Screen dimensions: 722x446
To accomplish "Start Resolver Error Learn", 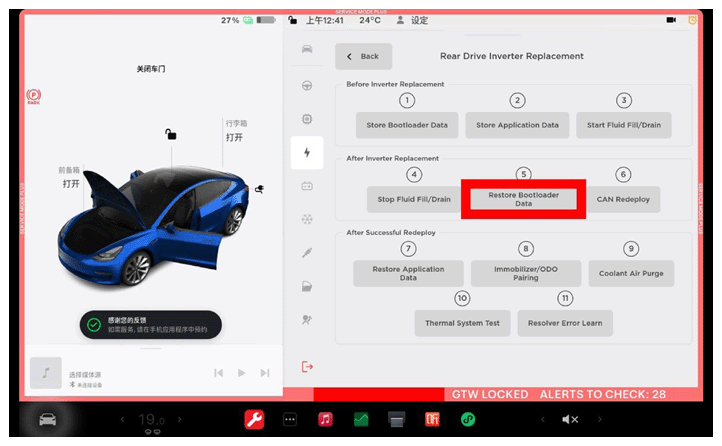I will point(565,323).
